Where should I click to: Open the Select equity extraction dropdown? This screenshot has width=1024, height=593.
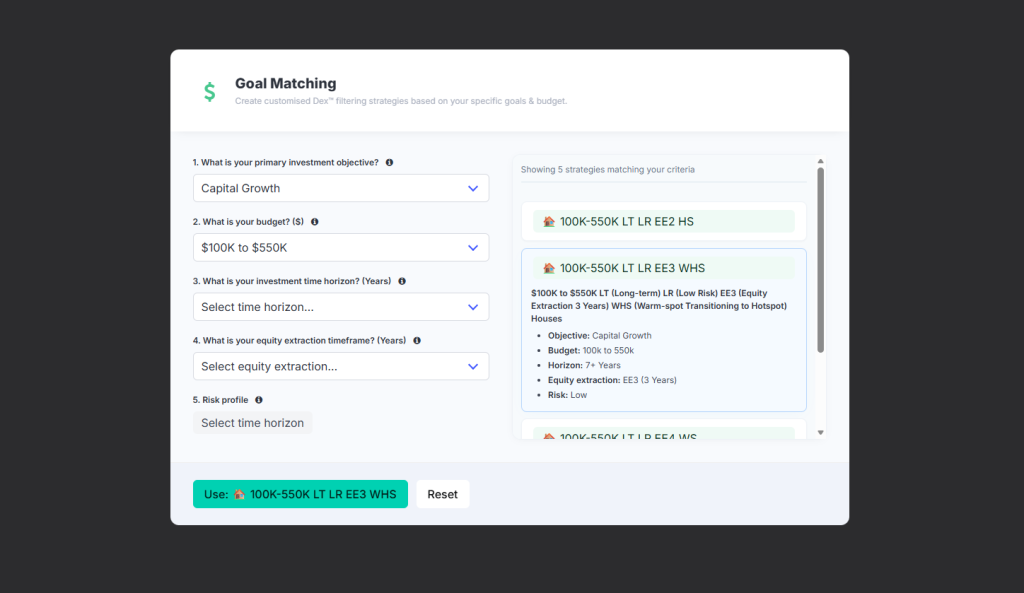tap(341, 366)
